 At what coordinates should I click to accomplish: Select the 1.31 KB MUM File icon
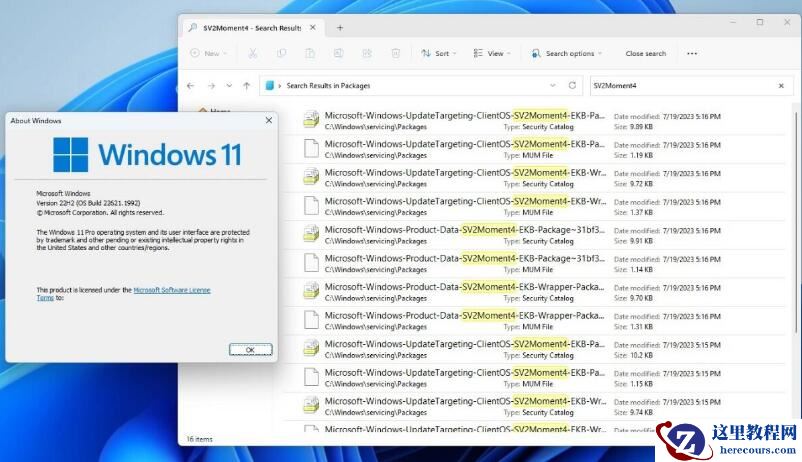[311, 320]
